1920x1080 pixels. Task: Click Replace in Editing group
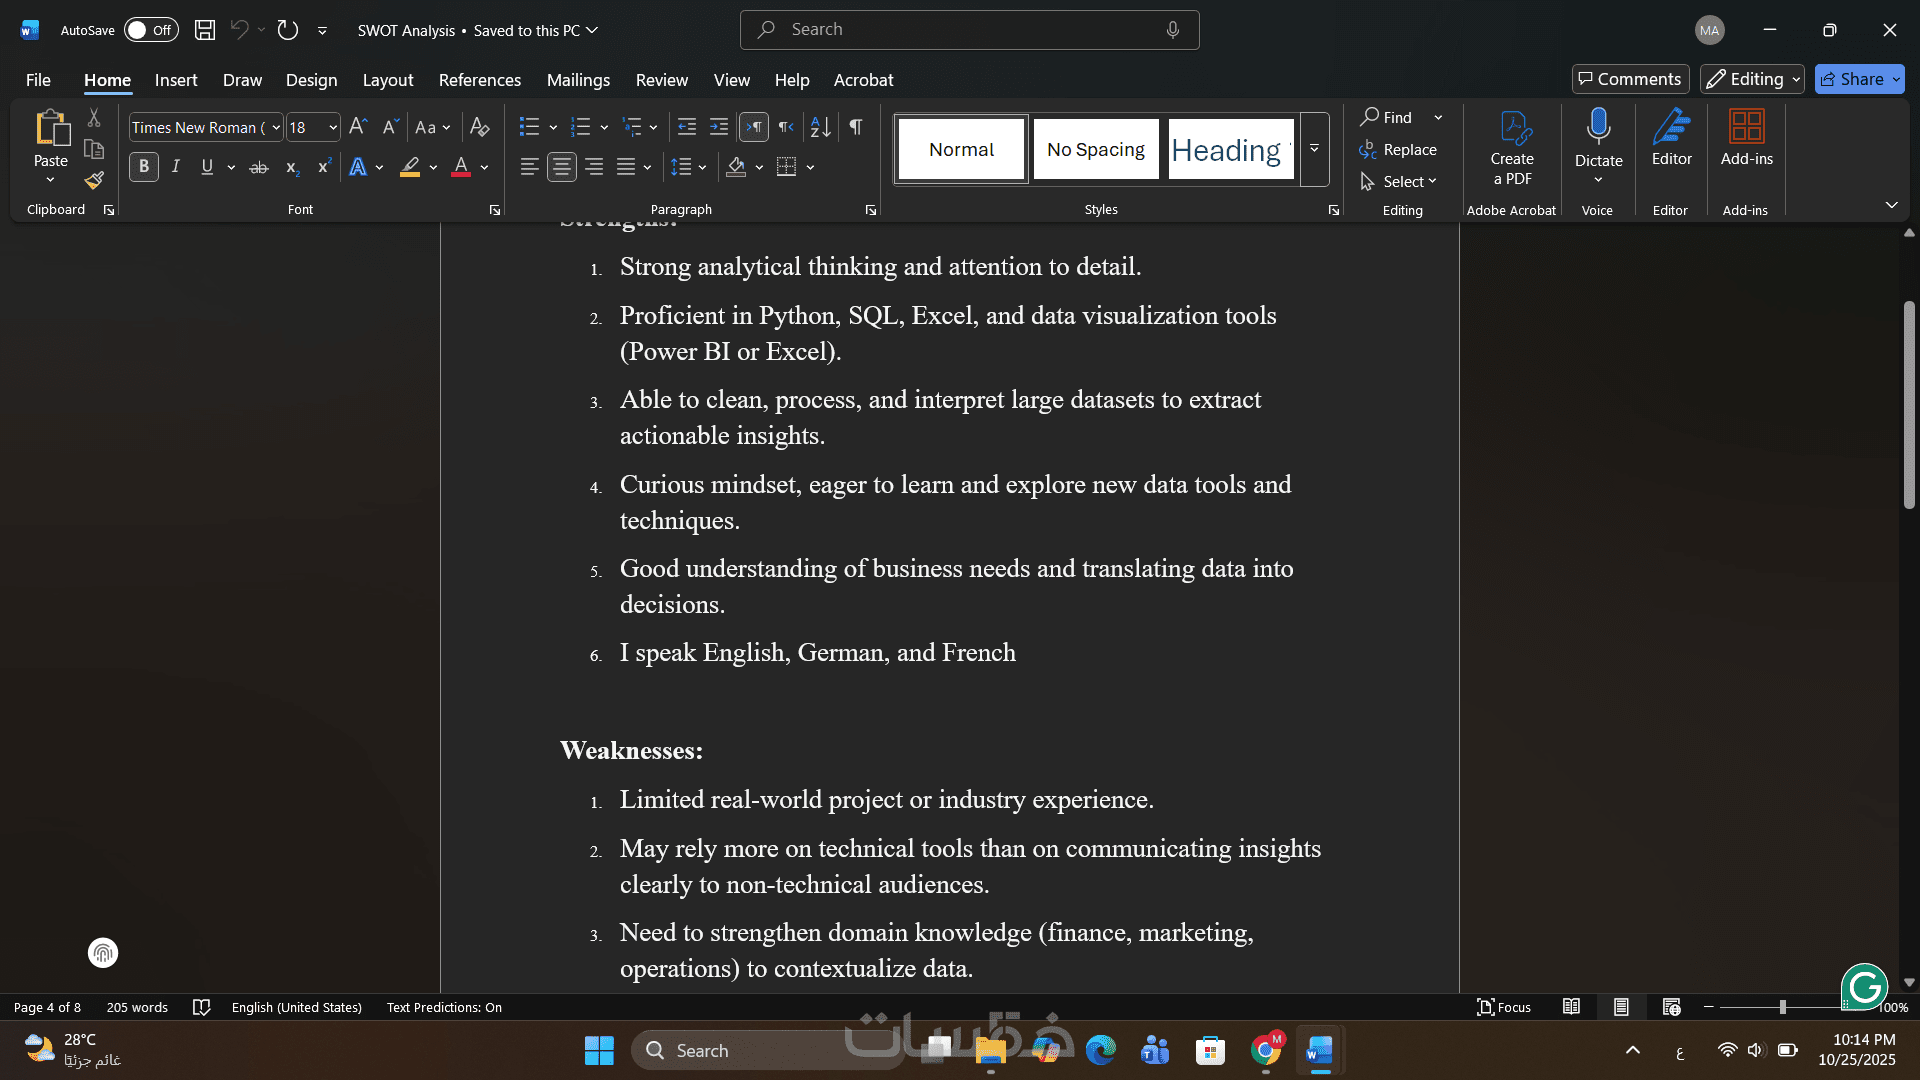click(x=1398, y=149)
